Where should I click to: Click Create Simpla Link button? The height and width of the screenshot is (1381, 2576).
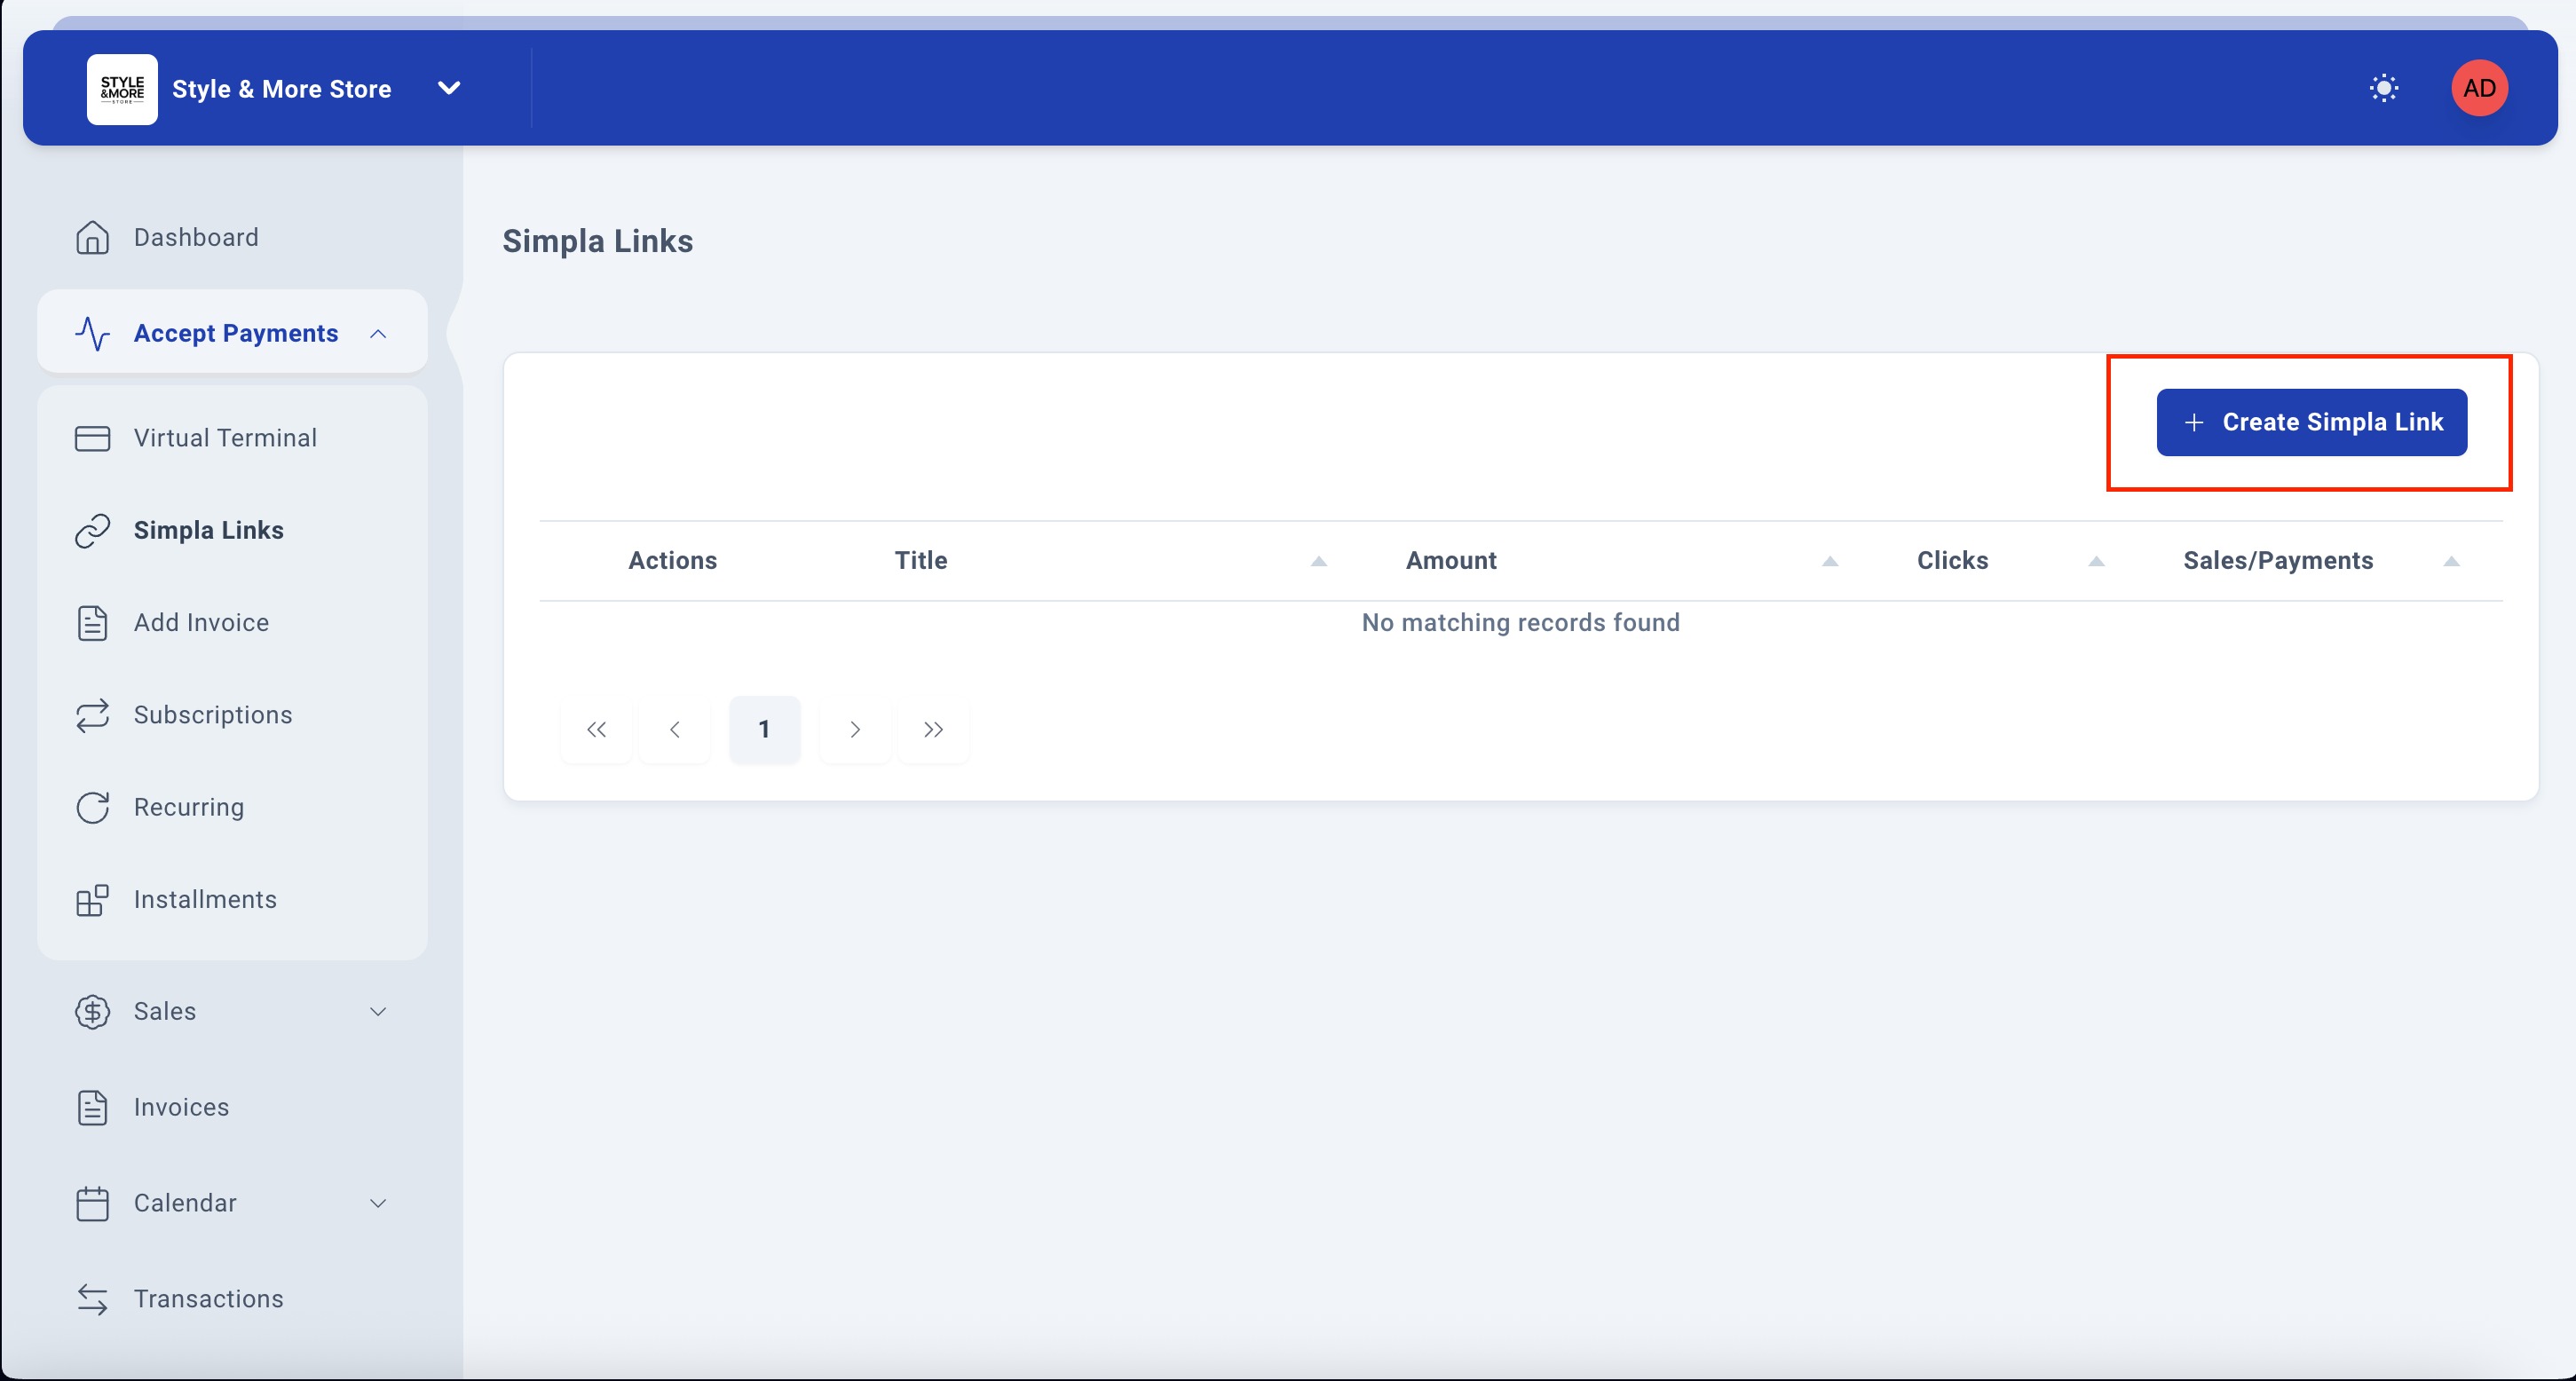2311,422
